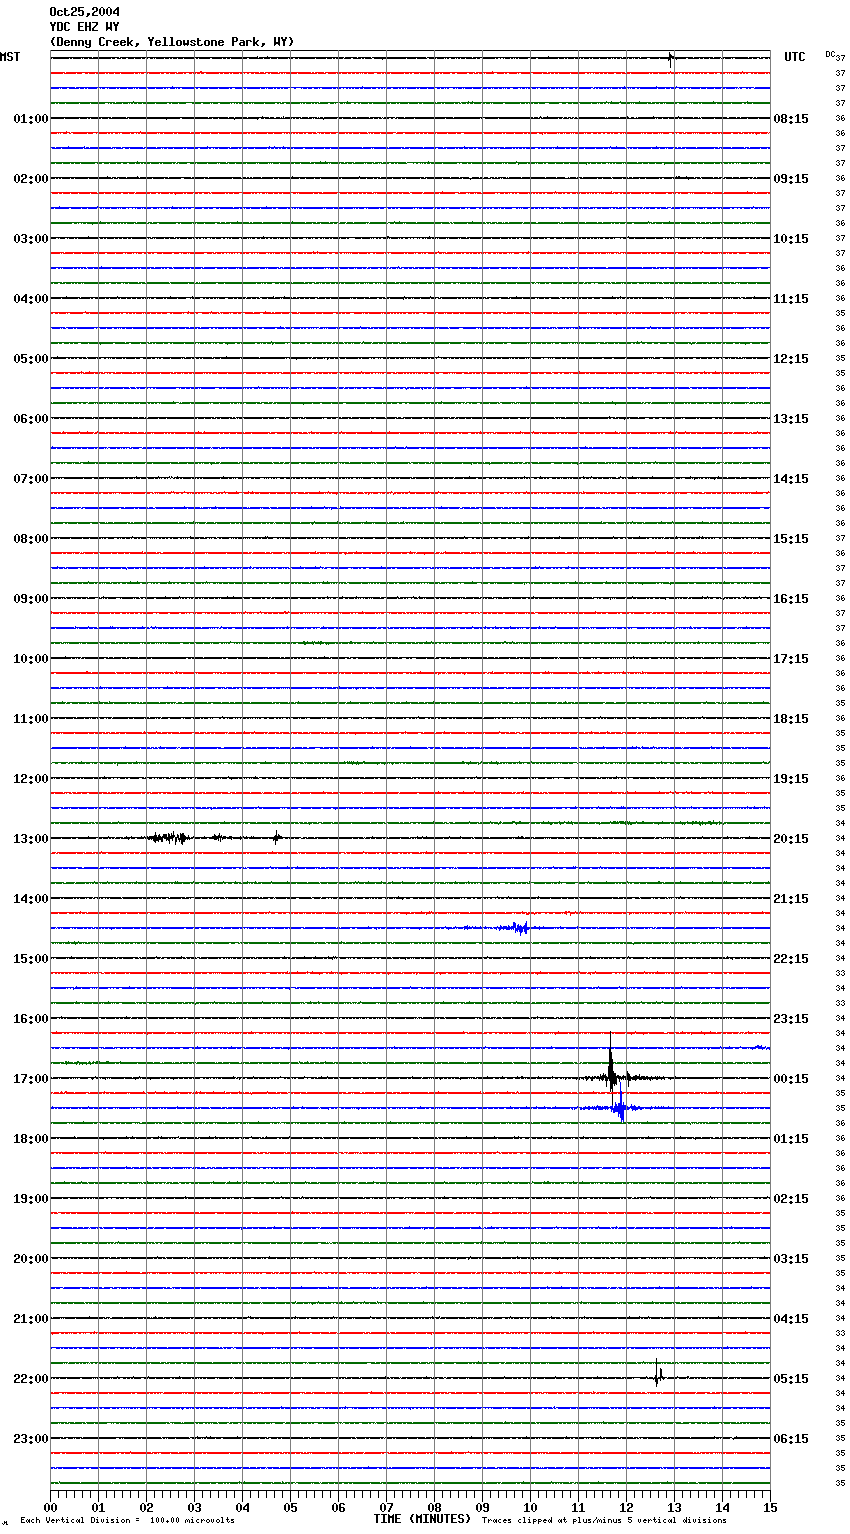The image size is (850, 1534).
Task: Click the 20:15 UTC time label
Action: (791, 839)
